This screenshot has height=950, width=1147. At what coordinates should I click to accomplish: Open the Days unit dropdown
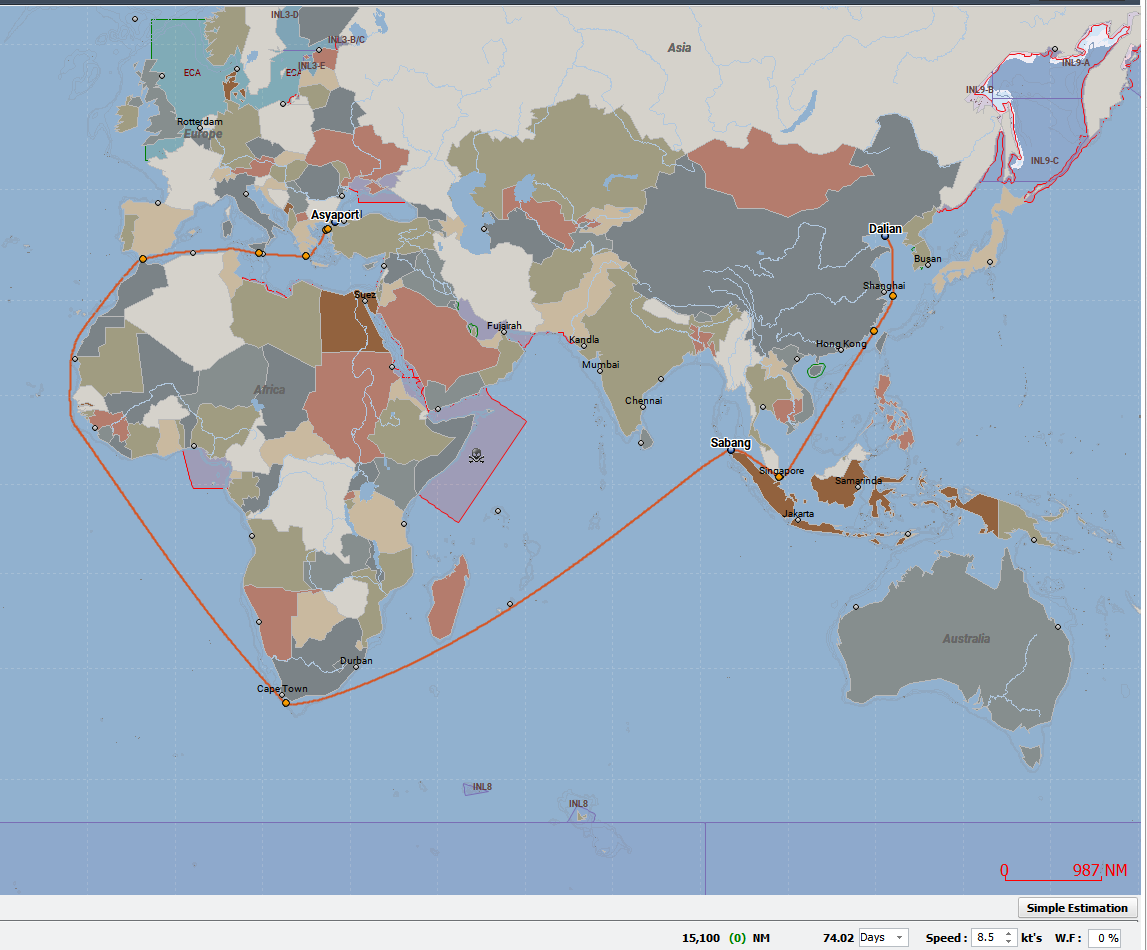pyautogui.click(x=883, y=938)
